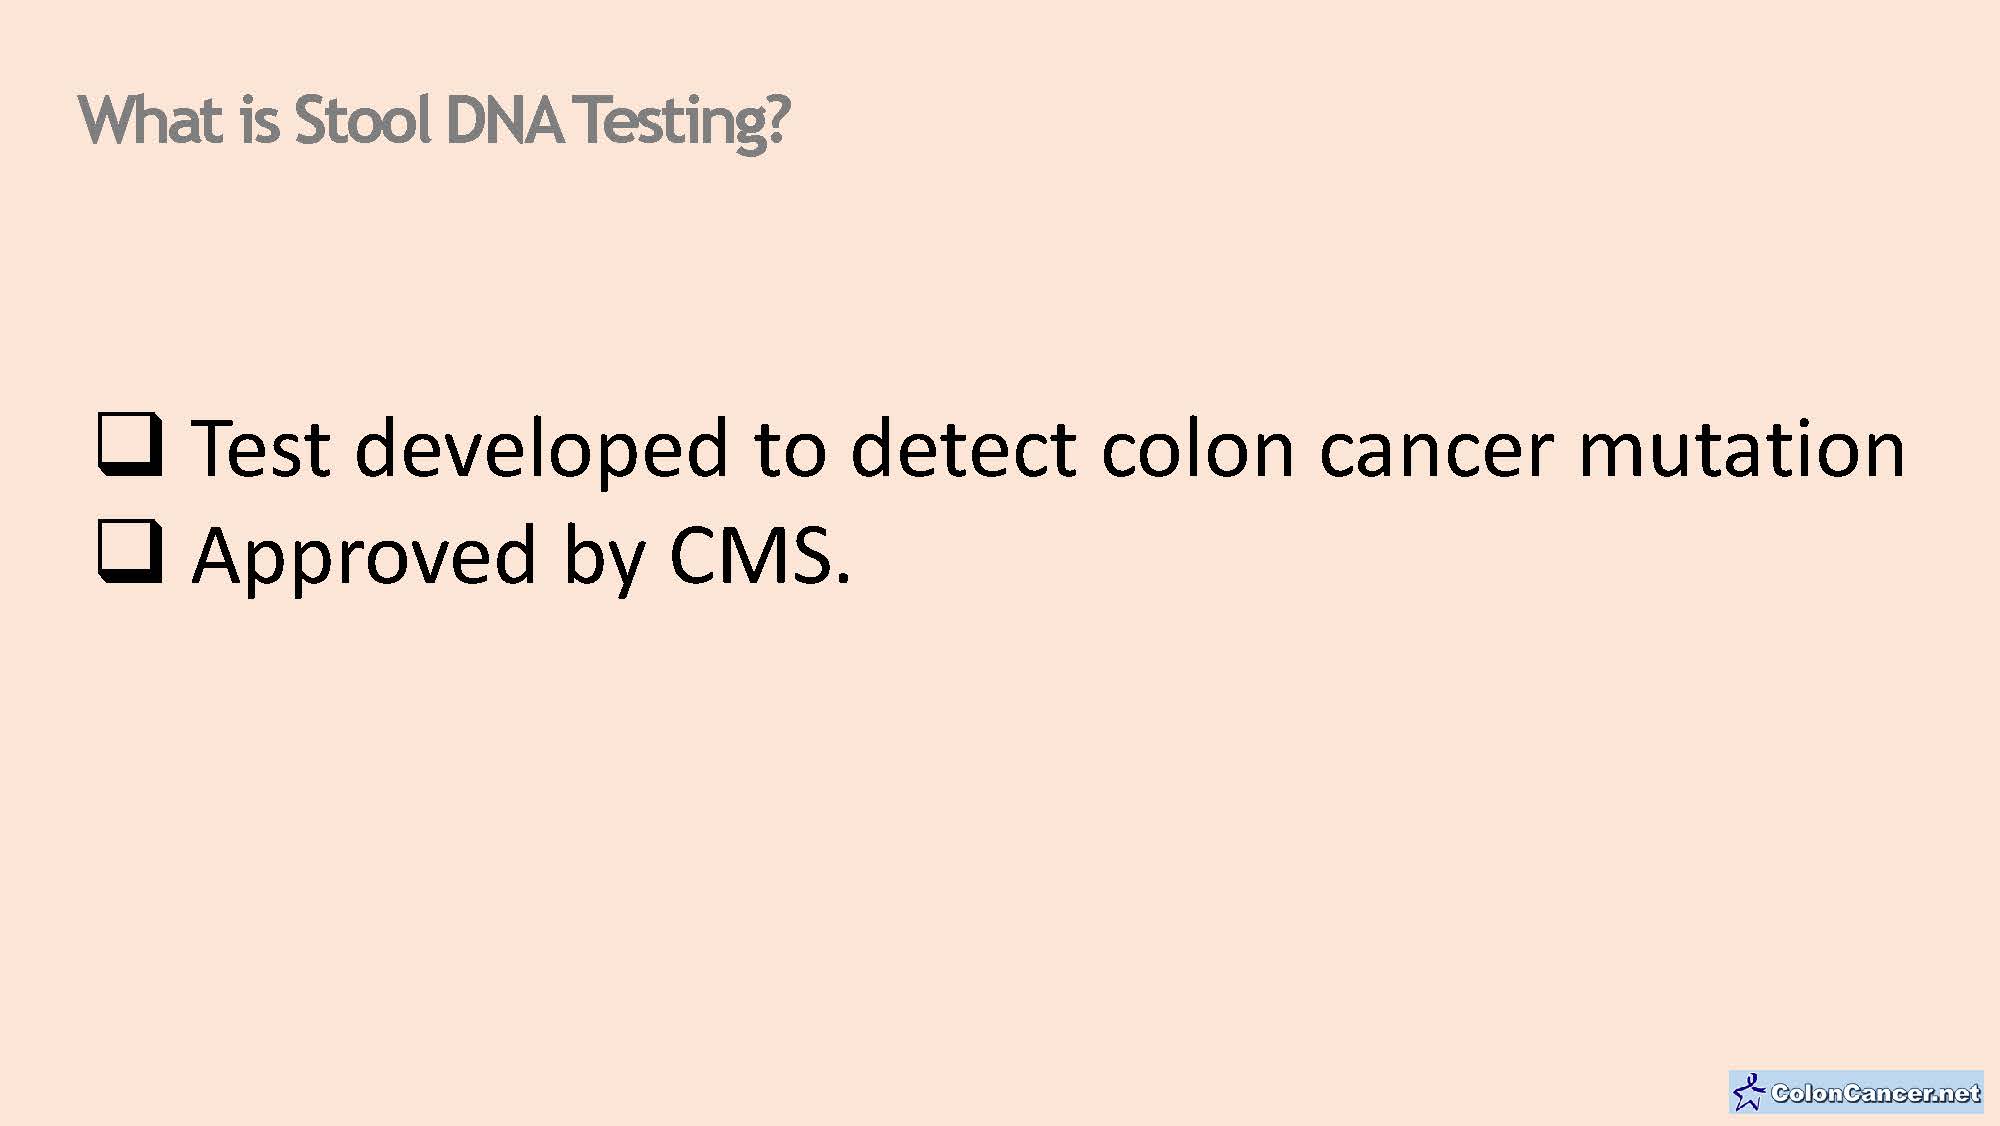Click the star icon in the ColonCancer.net logo
Image resolution: width=2000 pixels, height=1126 pixels.
click(1748, 1093)
